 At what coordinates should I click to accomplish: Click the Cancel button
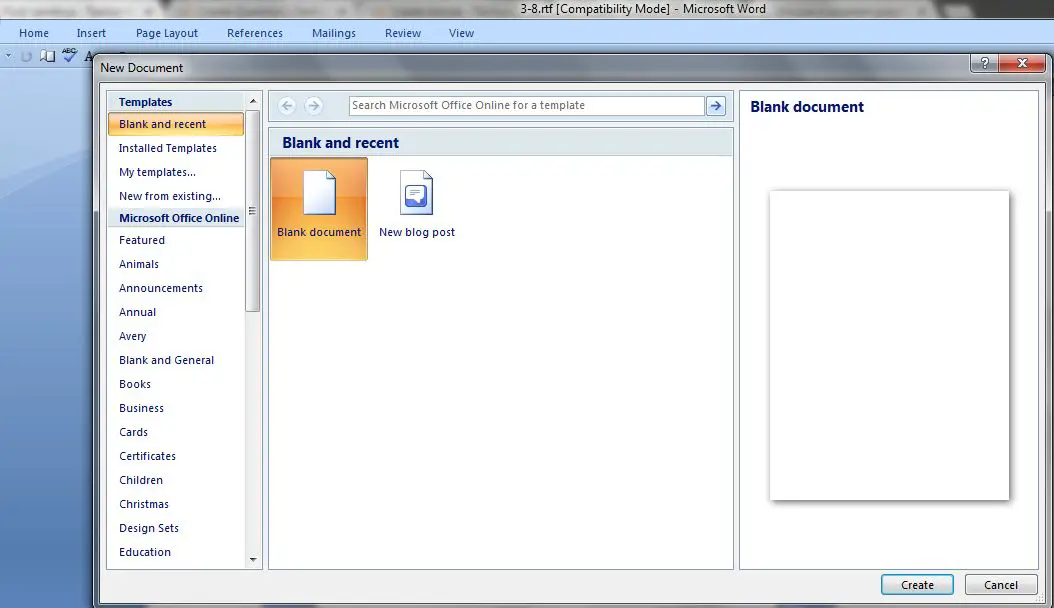[1001, 585]
